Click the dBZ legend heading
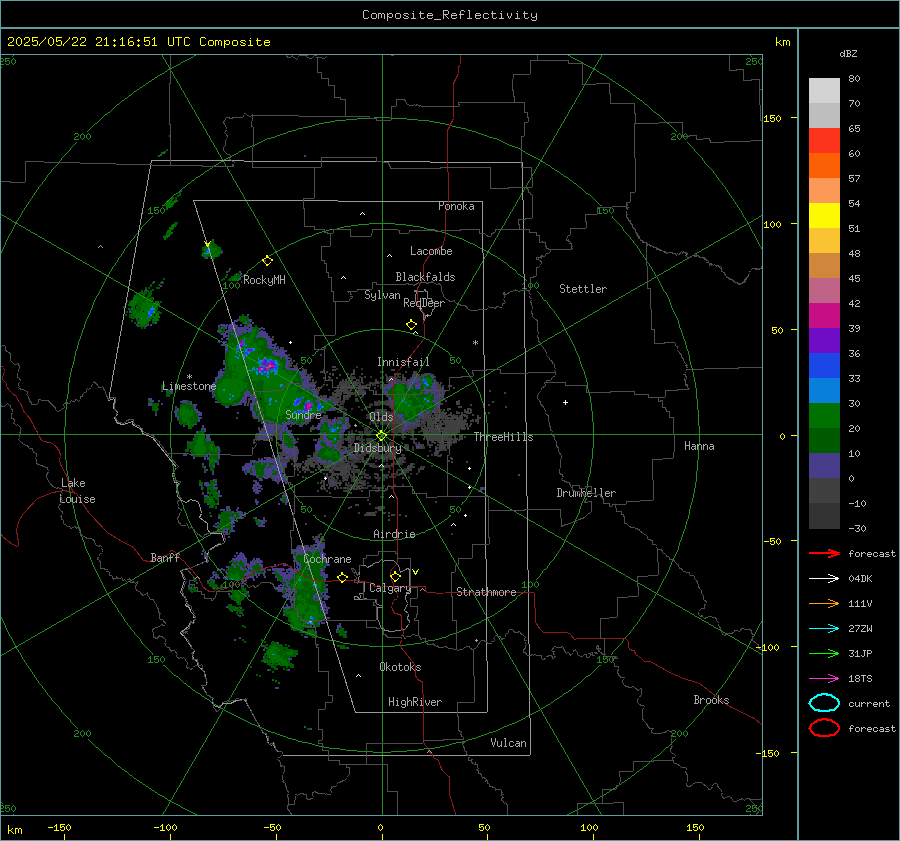Image resolution: width=900 pixels, height=841 pixels. tap(848, 54)
